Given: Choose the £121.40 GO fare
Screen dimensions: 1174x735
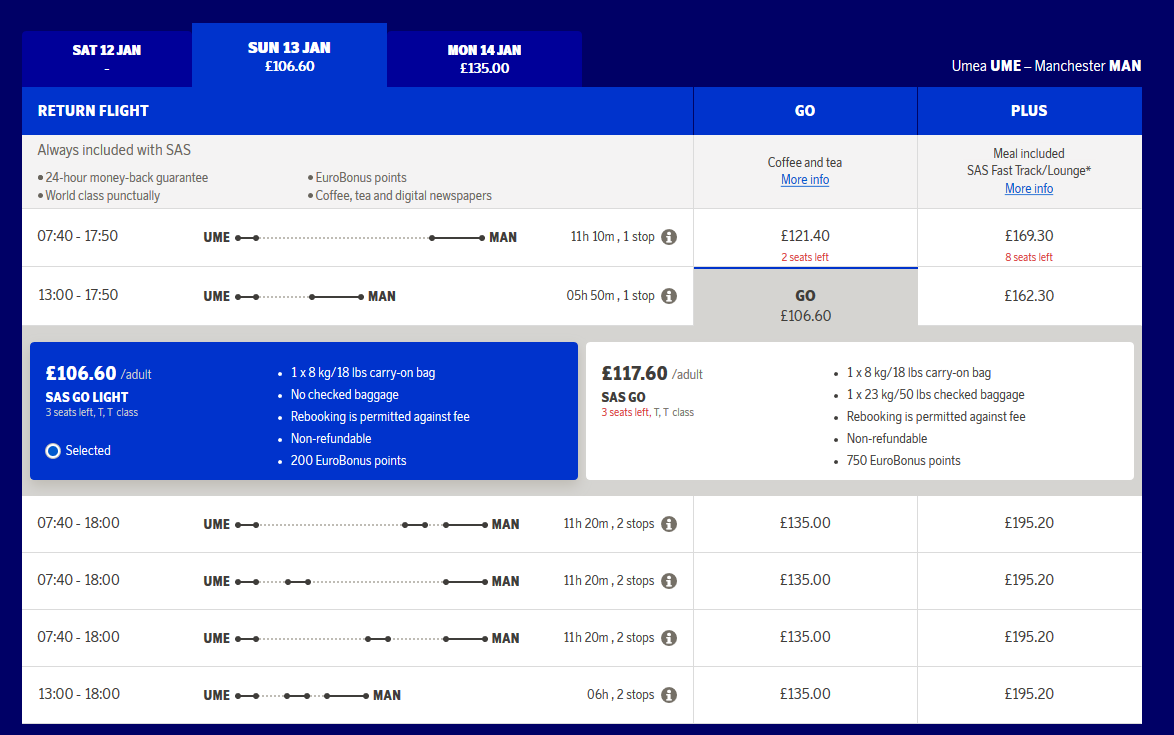Looking at the screenshot, I should [x=806, y=237].
